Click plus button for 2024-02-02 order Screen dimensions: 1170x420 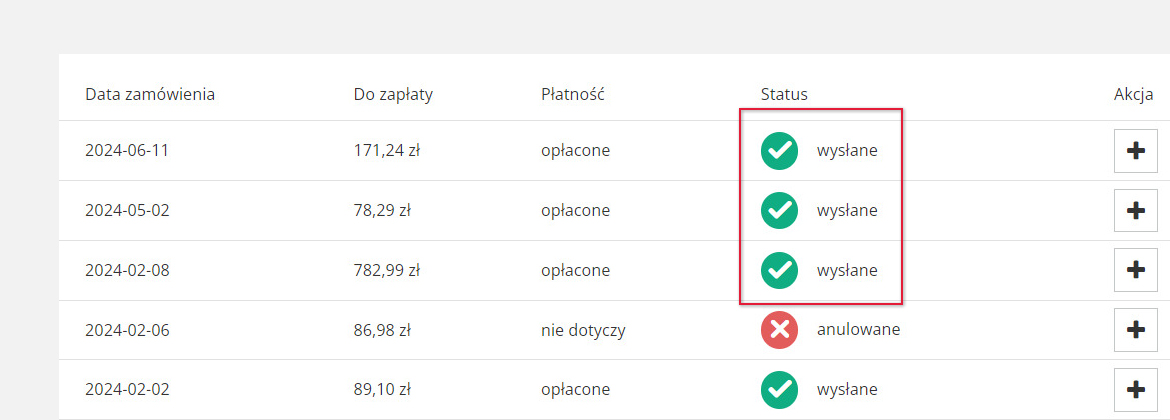coord(1135,389)
